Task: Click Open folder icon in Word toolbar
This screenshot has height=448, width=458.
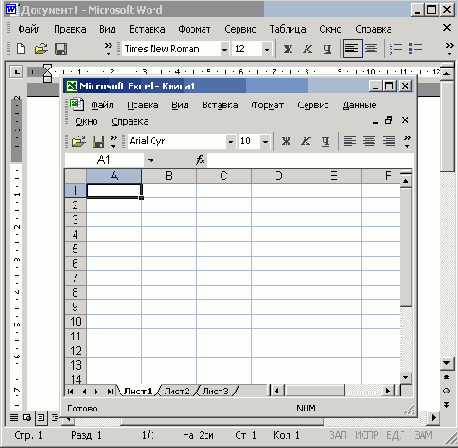Action: (41, 49)
